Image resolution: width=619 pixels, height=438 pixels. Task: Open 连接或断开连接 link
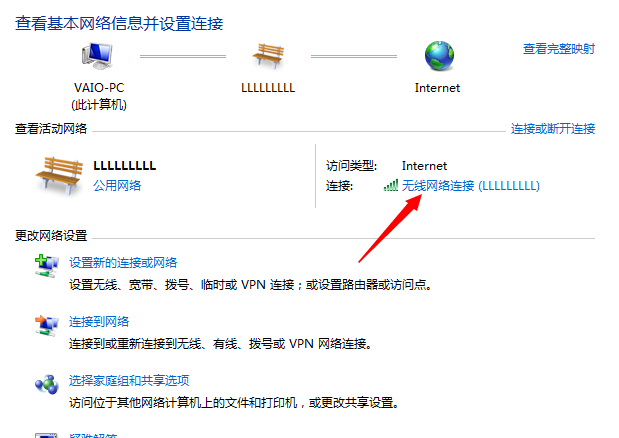click(553, 129)
